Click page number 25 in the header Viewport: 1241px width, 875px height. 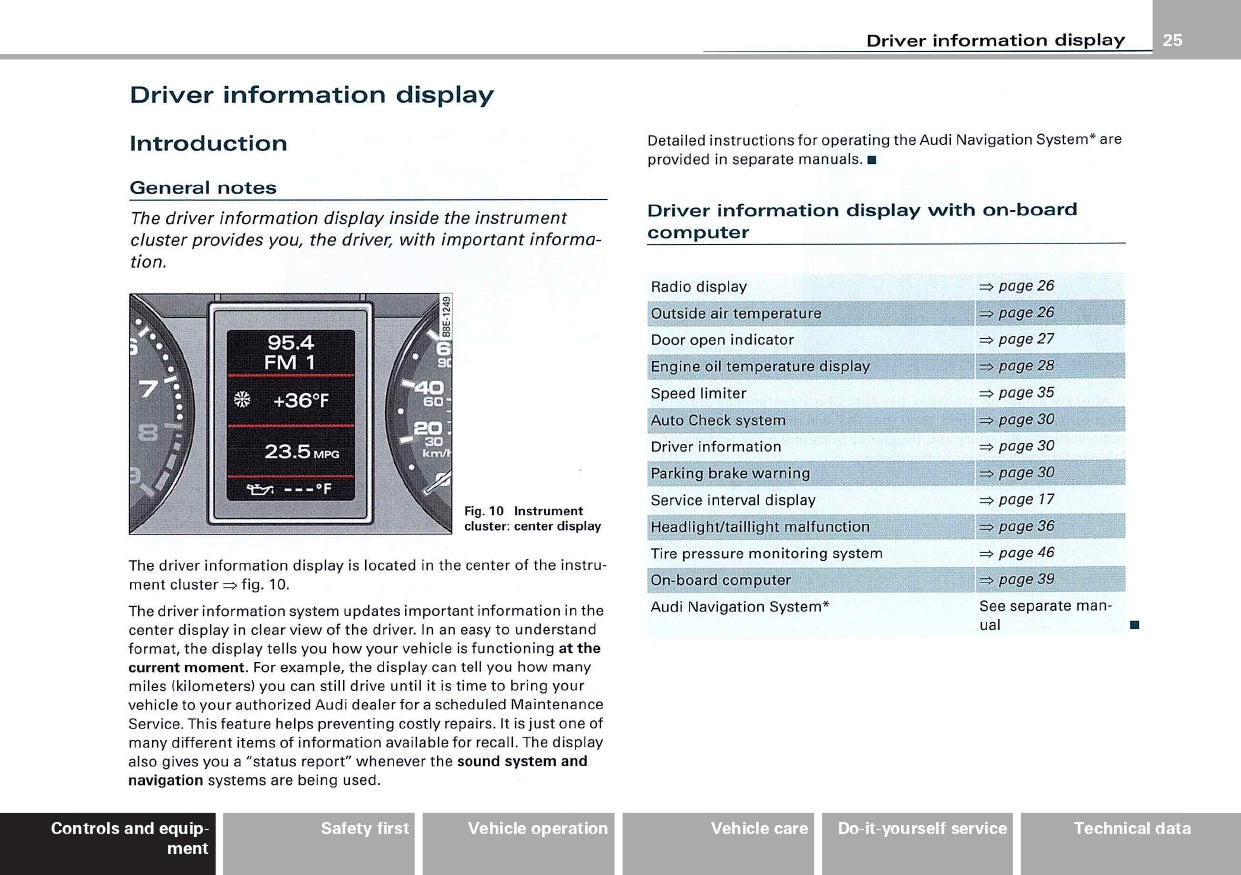(x=1172, y=40)
